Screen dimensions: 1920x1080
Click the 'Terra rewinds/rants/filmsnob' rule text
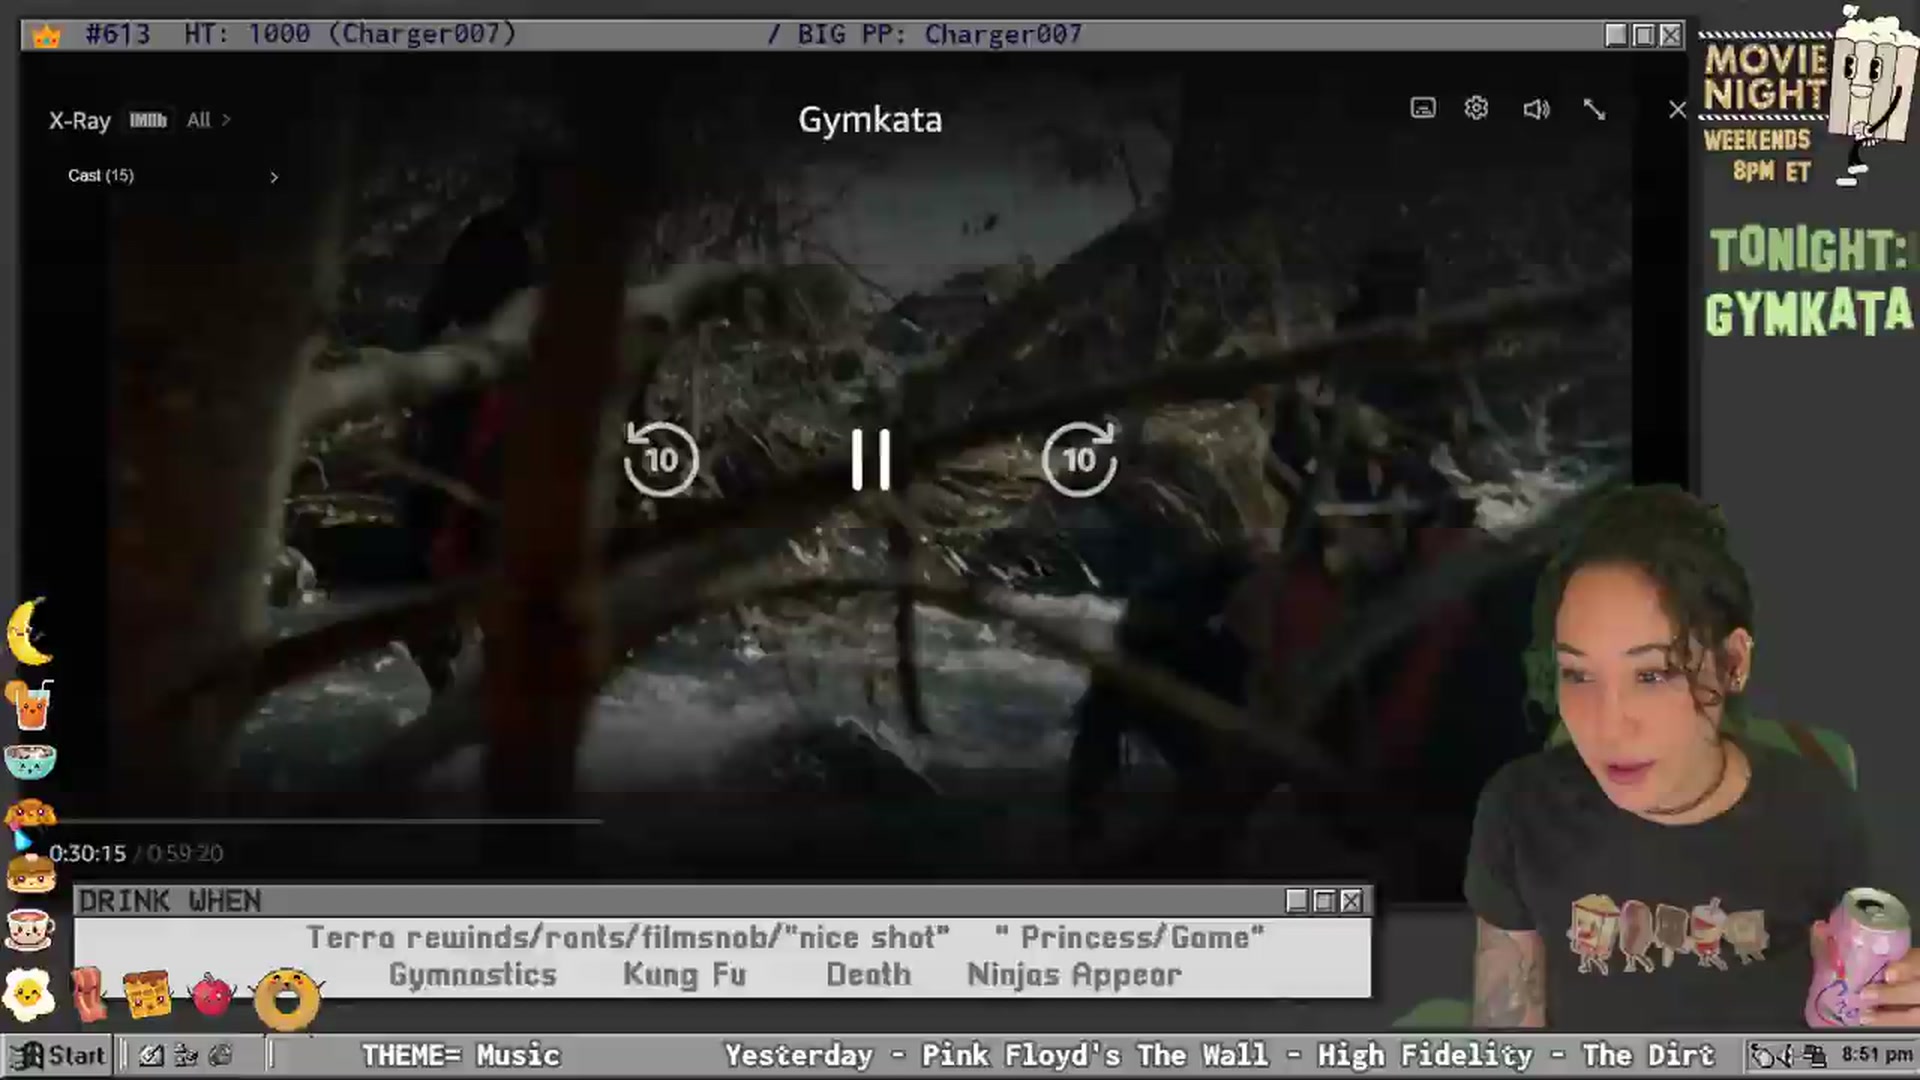tap(542, 937)
